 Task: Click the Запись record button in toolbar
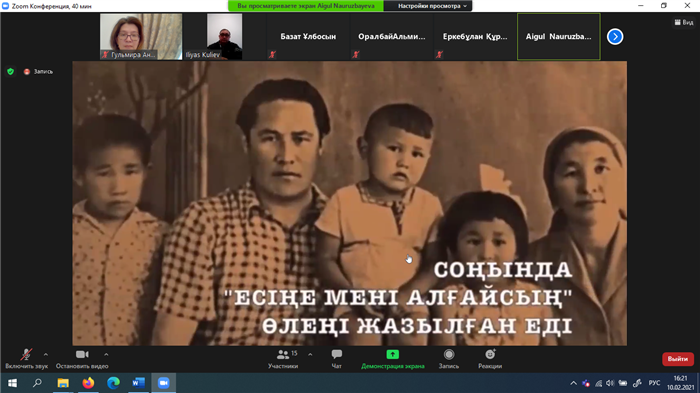point(449,359)
